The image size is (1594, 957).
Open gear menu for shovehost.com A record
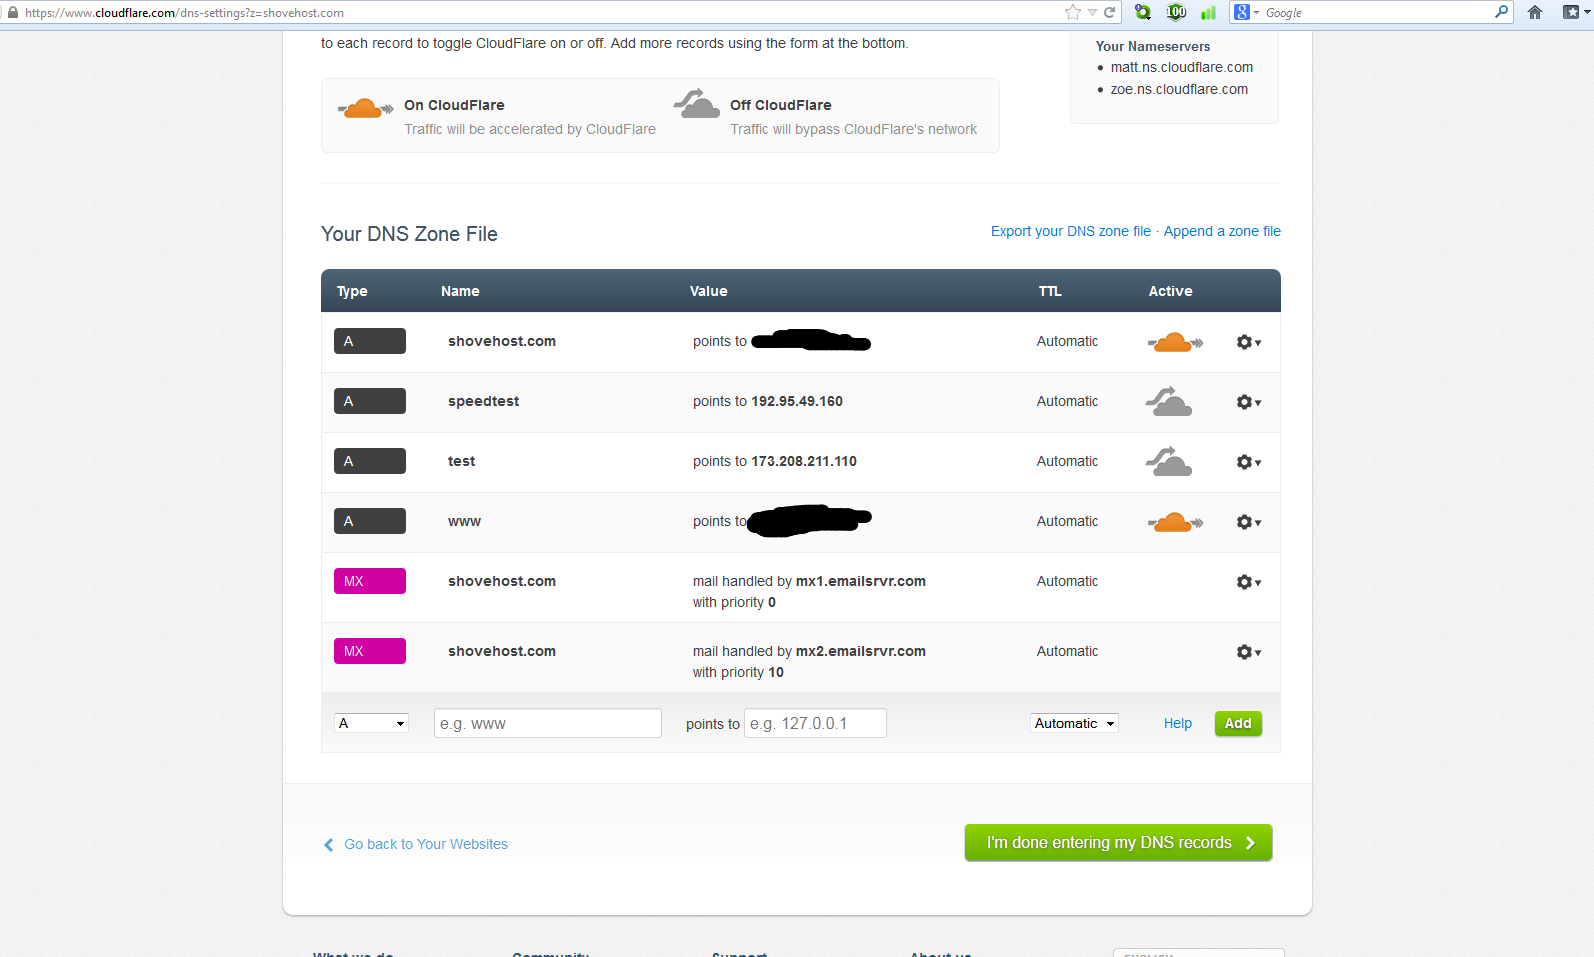tap(1248, 342)
